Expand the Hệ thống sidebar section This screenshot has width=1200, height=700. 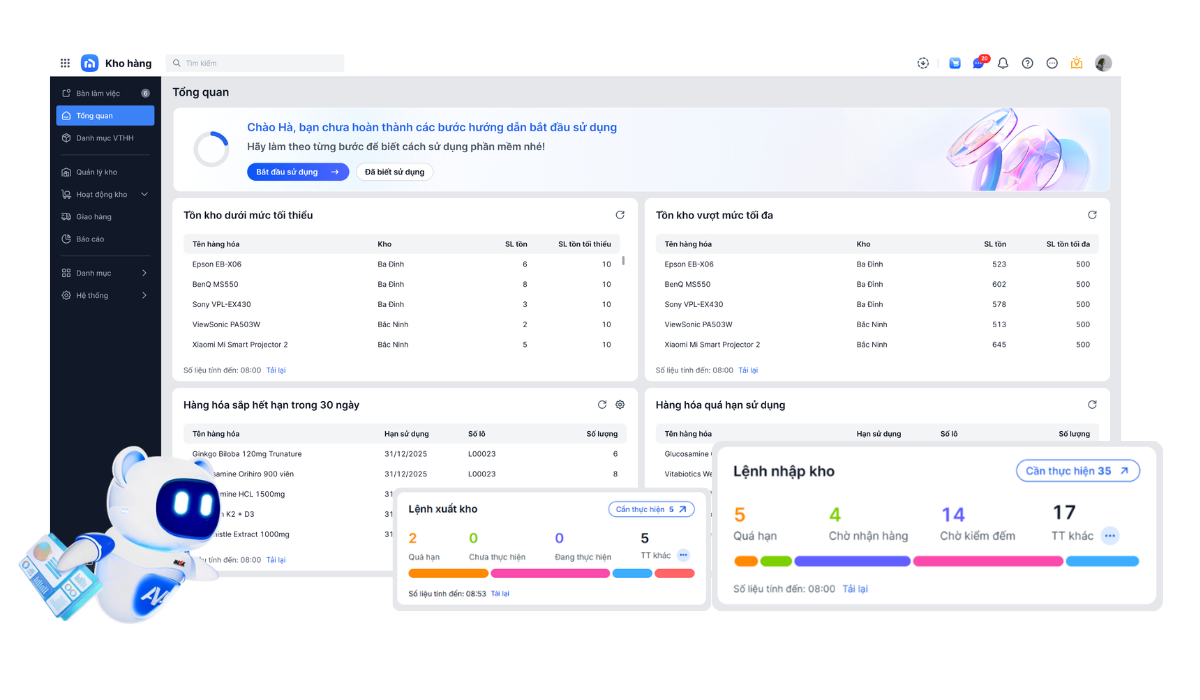[144, 296]
